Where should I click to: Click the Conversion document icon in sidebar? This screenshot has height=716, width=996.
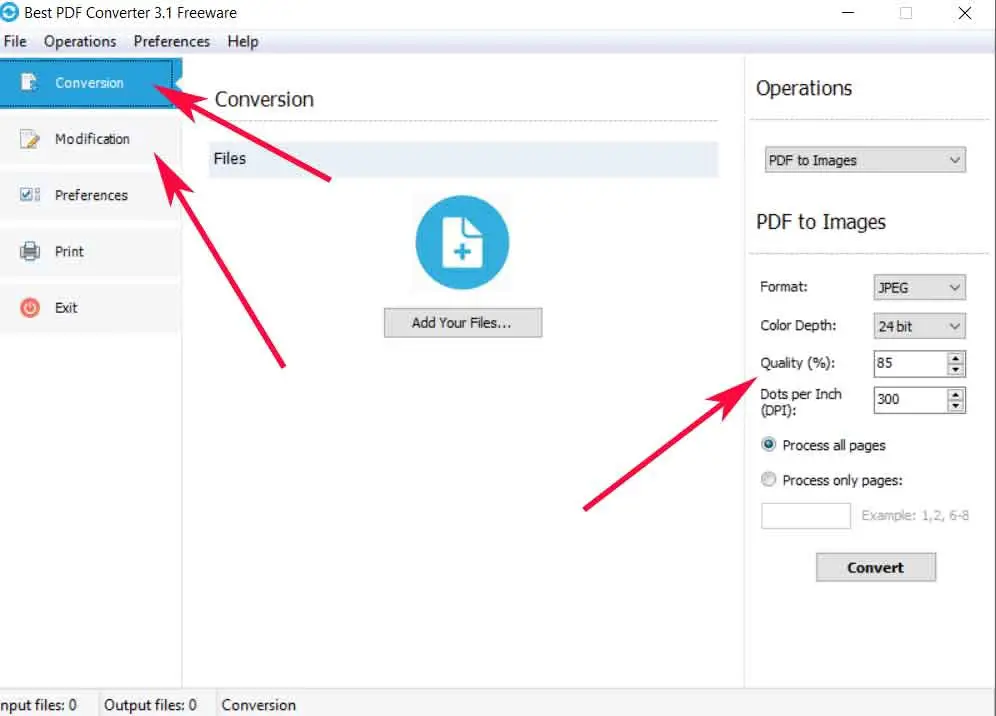[28, 83]
